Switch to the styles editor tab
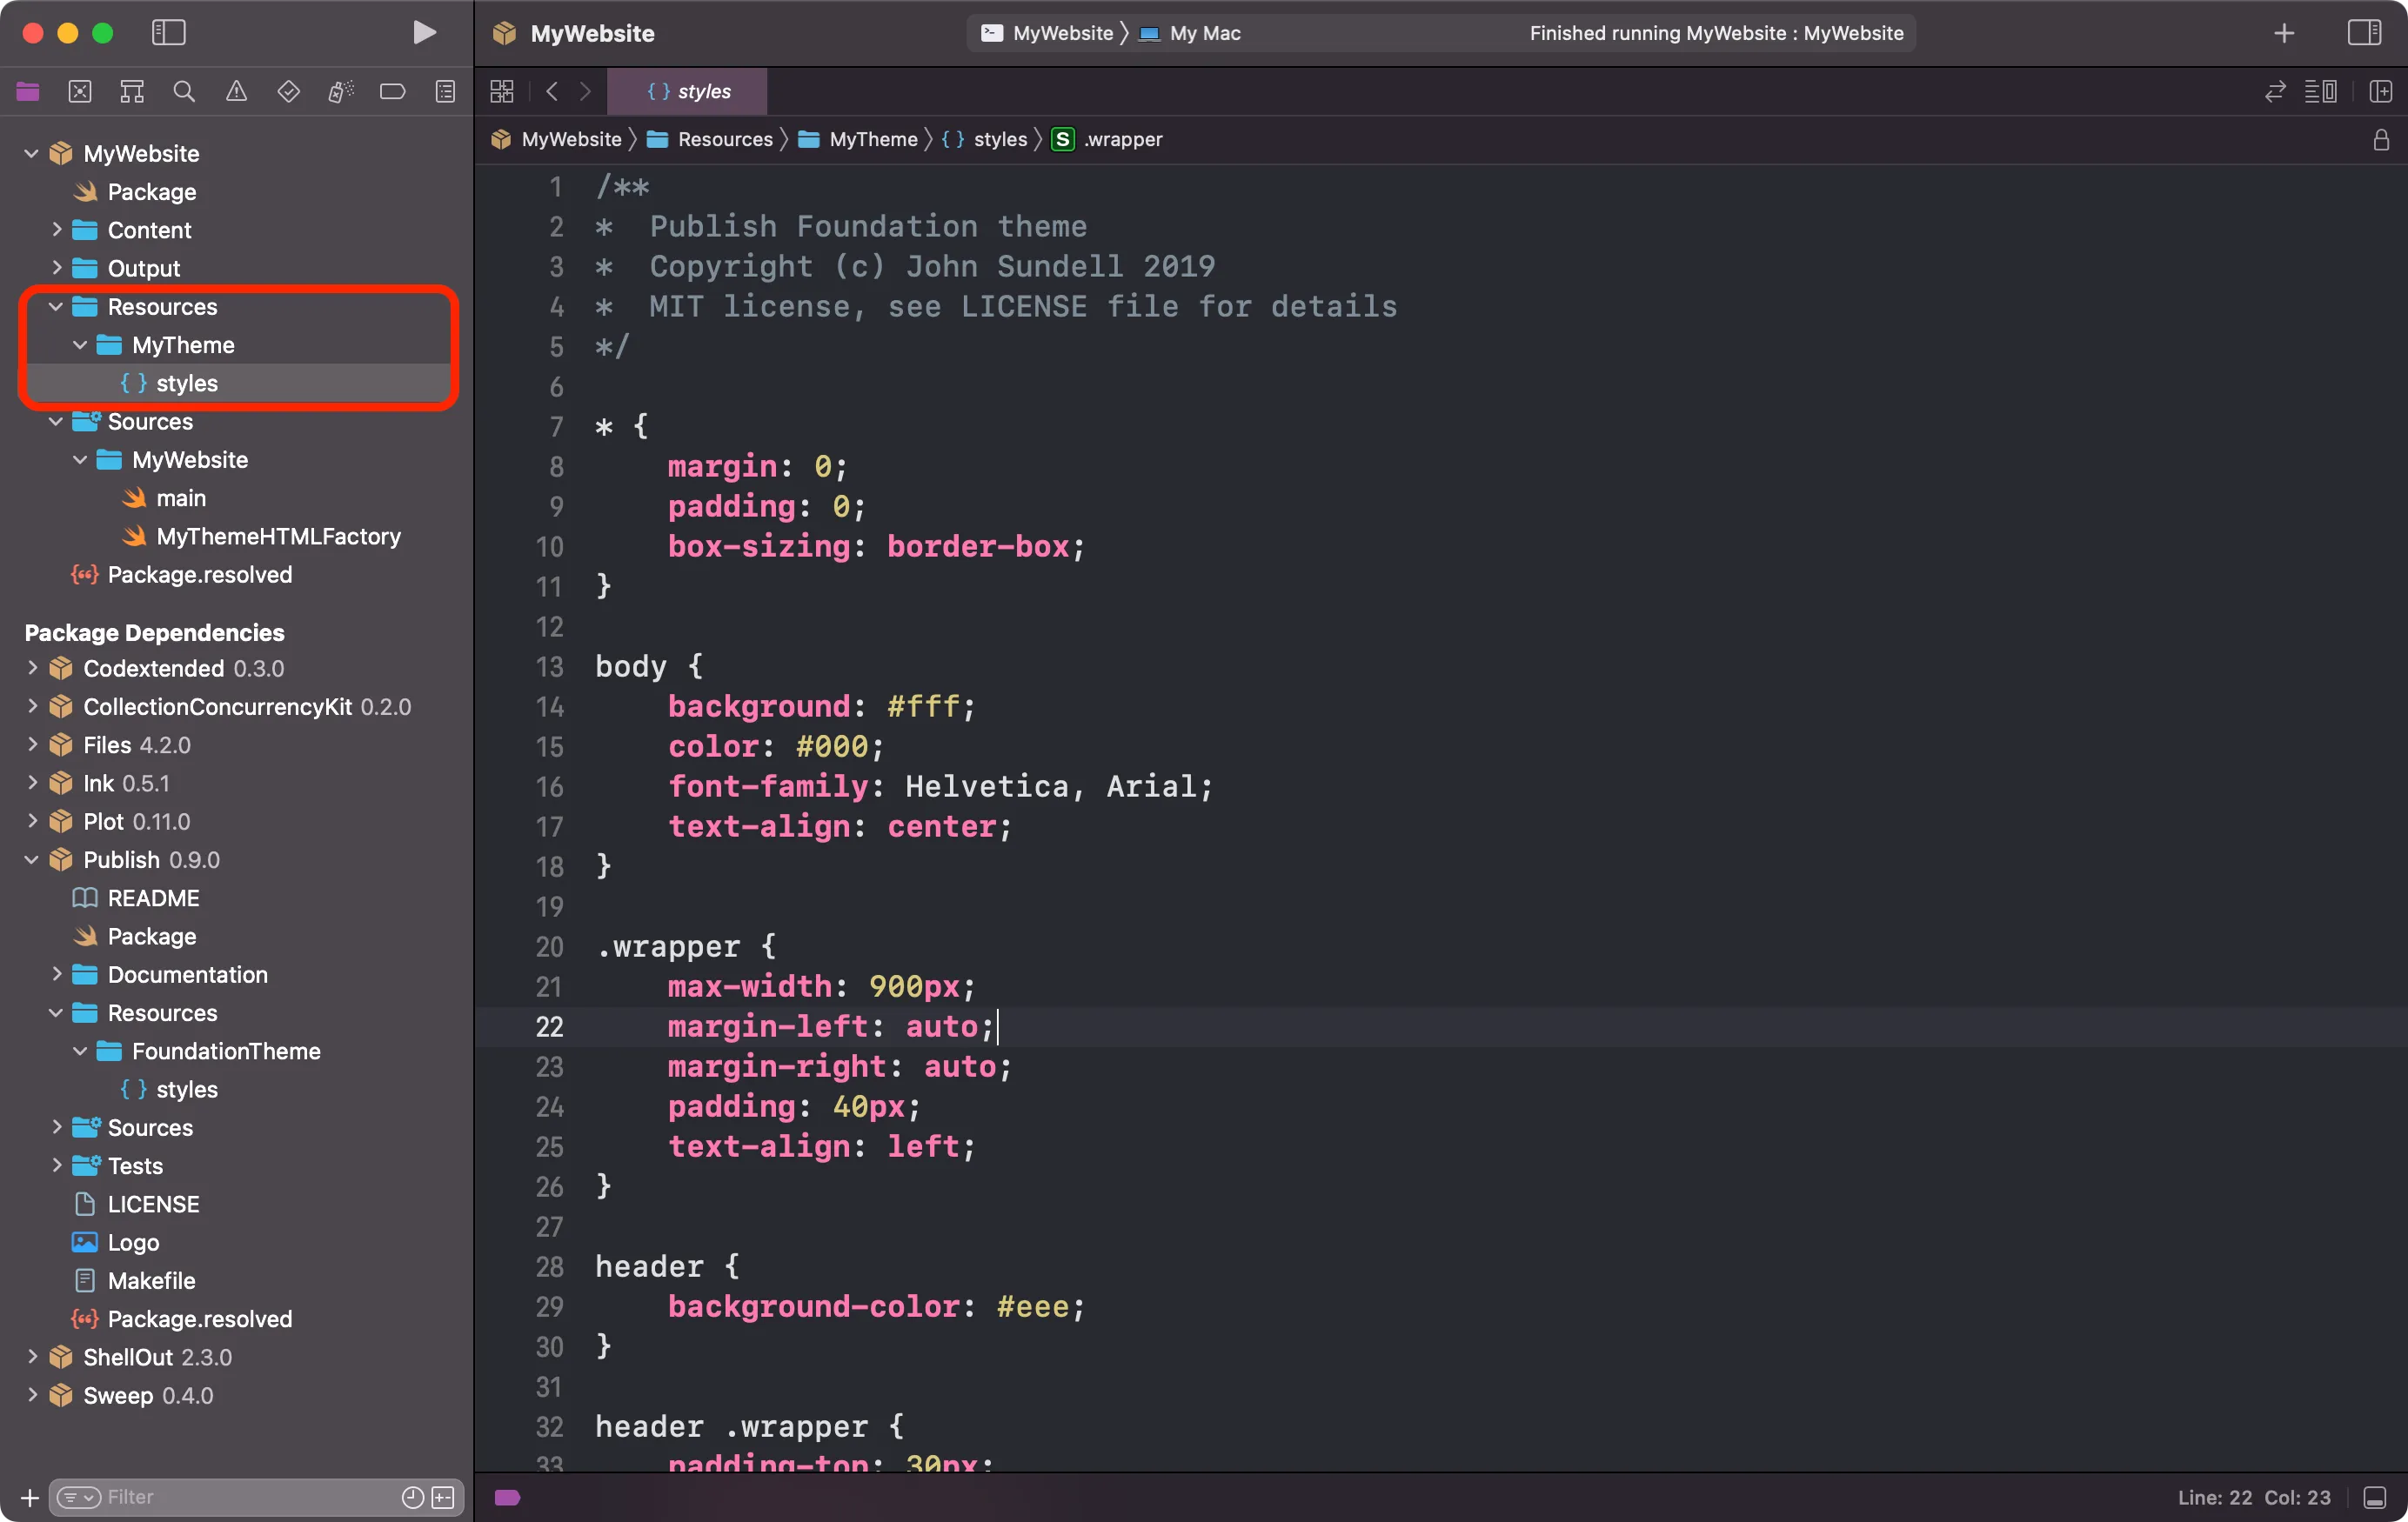The image size is (2408, 1522). click(x=686, y=91)
